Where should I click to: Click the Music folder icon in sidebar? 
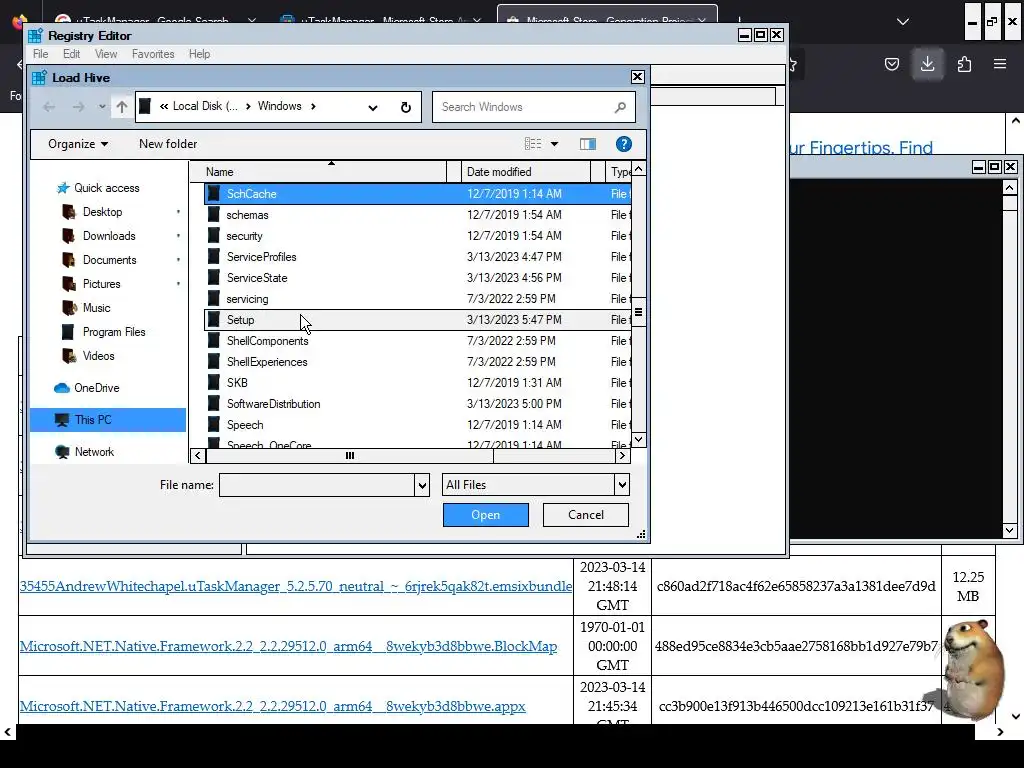[69, 308]
